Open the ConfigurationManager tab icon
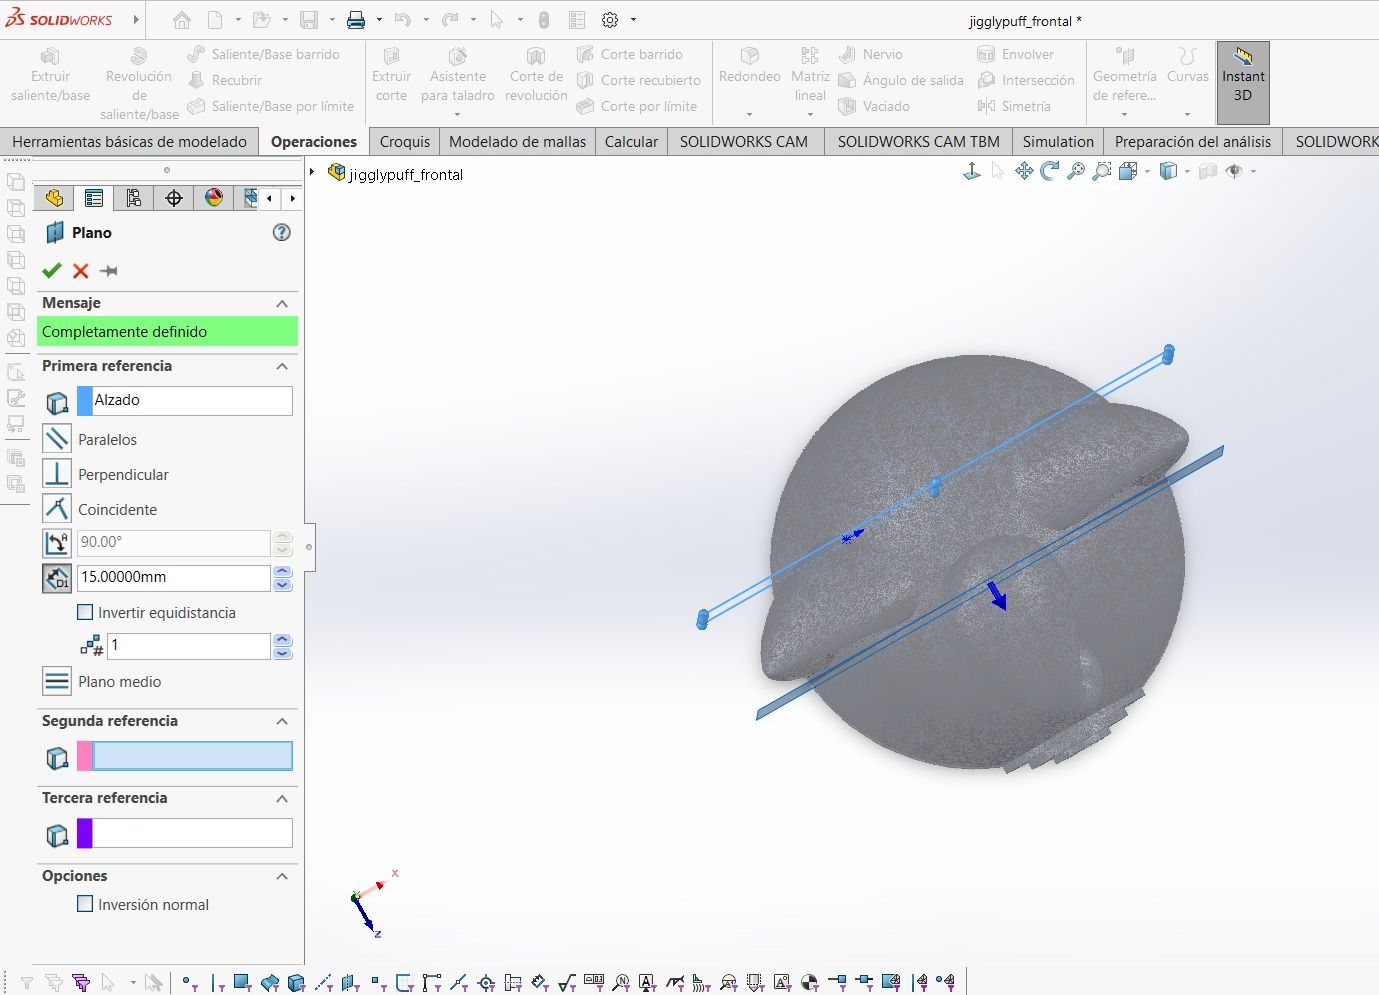The width and height of the screenshot is (1379, 995). 134,198
